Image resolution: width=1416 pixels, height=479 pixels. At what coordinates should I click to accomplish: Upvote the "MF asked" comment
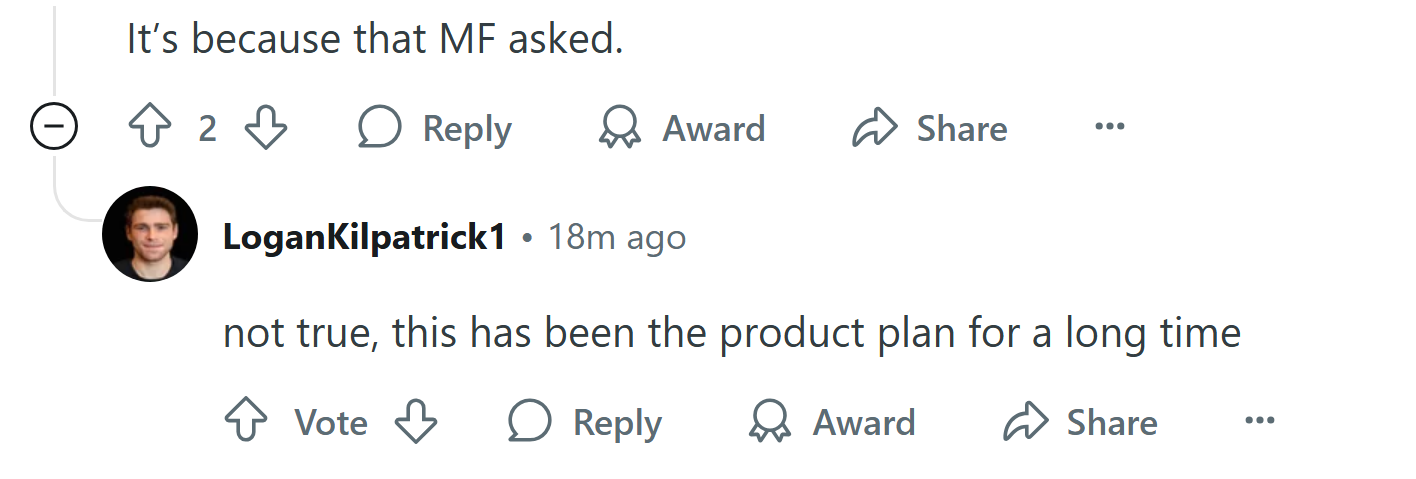(x=148, y=128)
